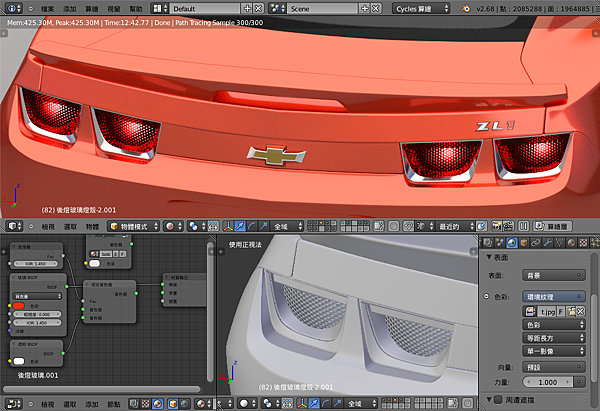600x411 pixels.
Task: Open the Info editor type selector icon
Action: (14, 8)
